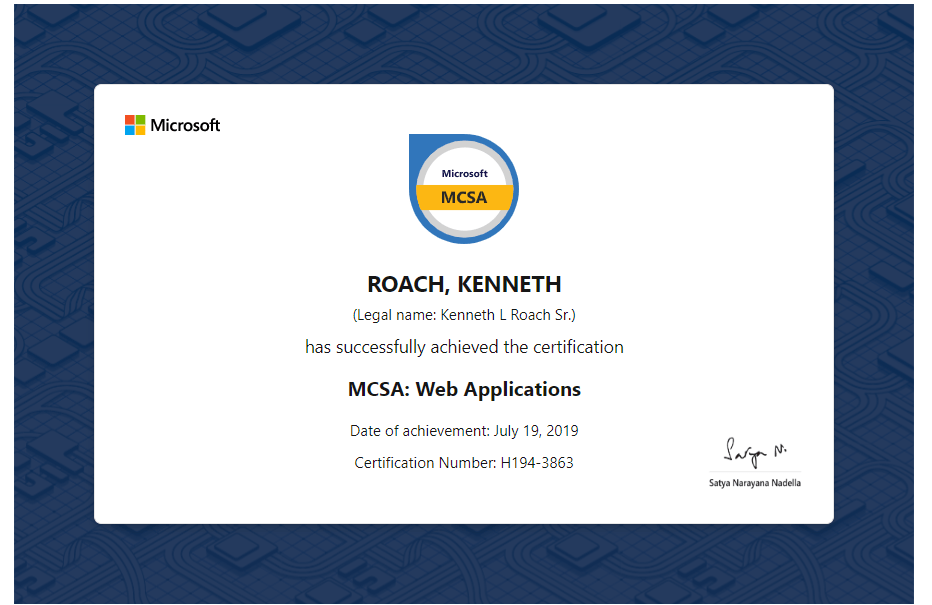Click the Microsoft wordmark next to the logo
932x605 pixels.
point(185,125)
